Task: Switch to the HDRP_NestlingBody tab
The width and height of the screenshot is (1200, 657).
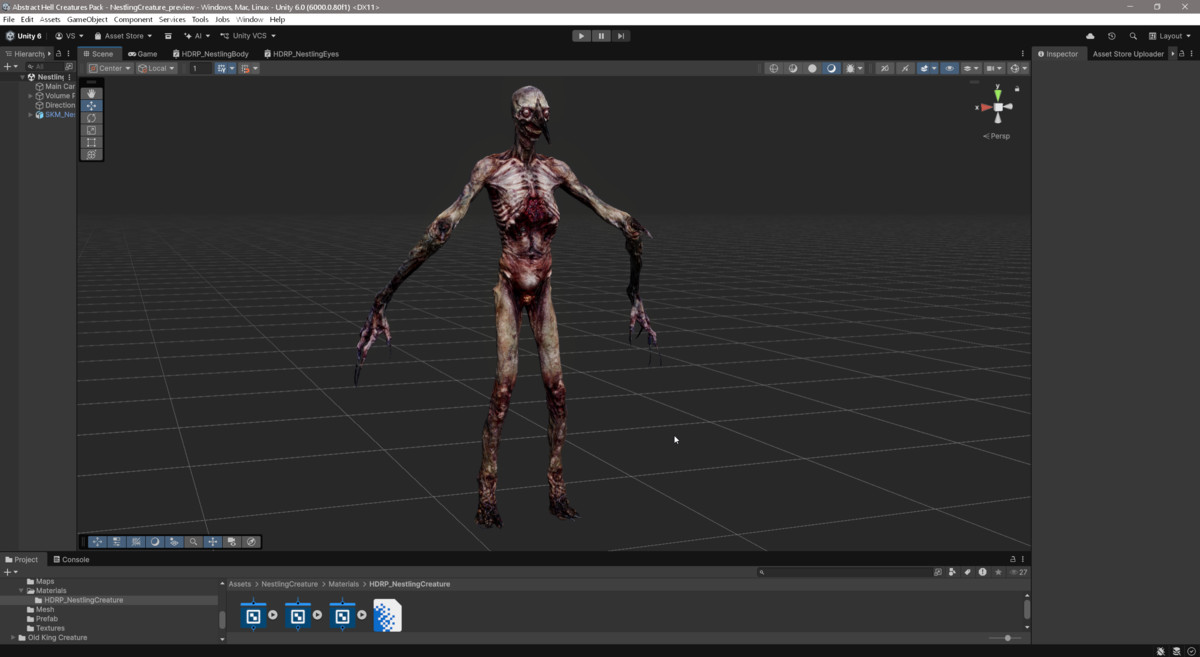Action: point(210,54)
